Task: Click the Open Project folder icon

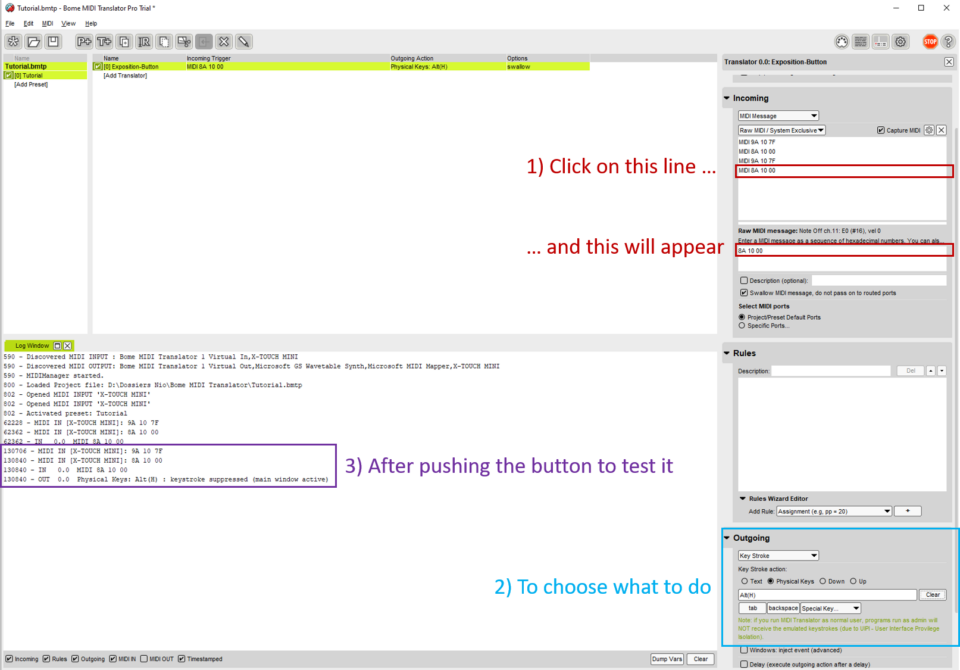Action: [x=34, y=42]
